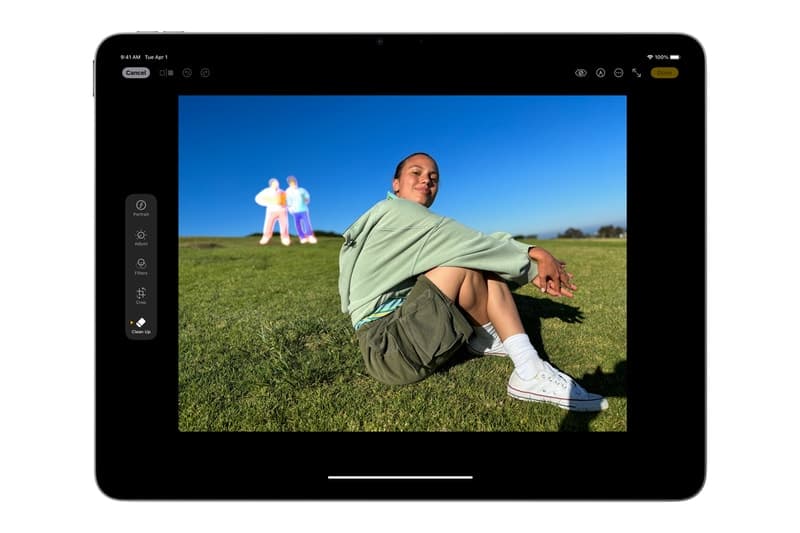Tap the home indicator bar
Image resolution: width=800 pixels, height=533 pixels.
pos(400,477)
